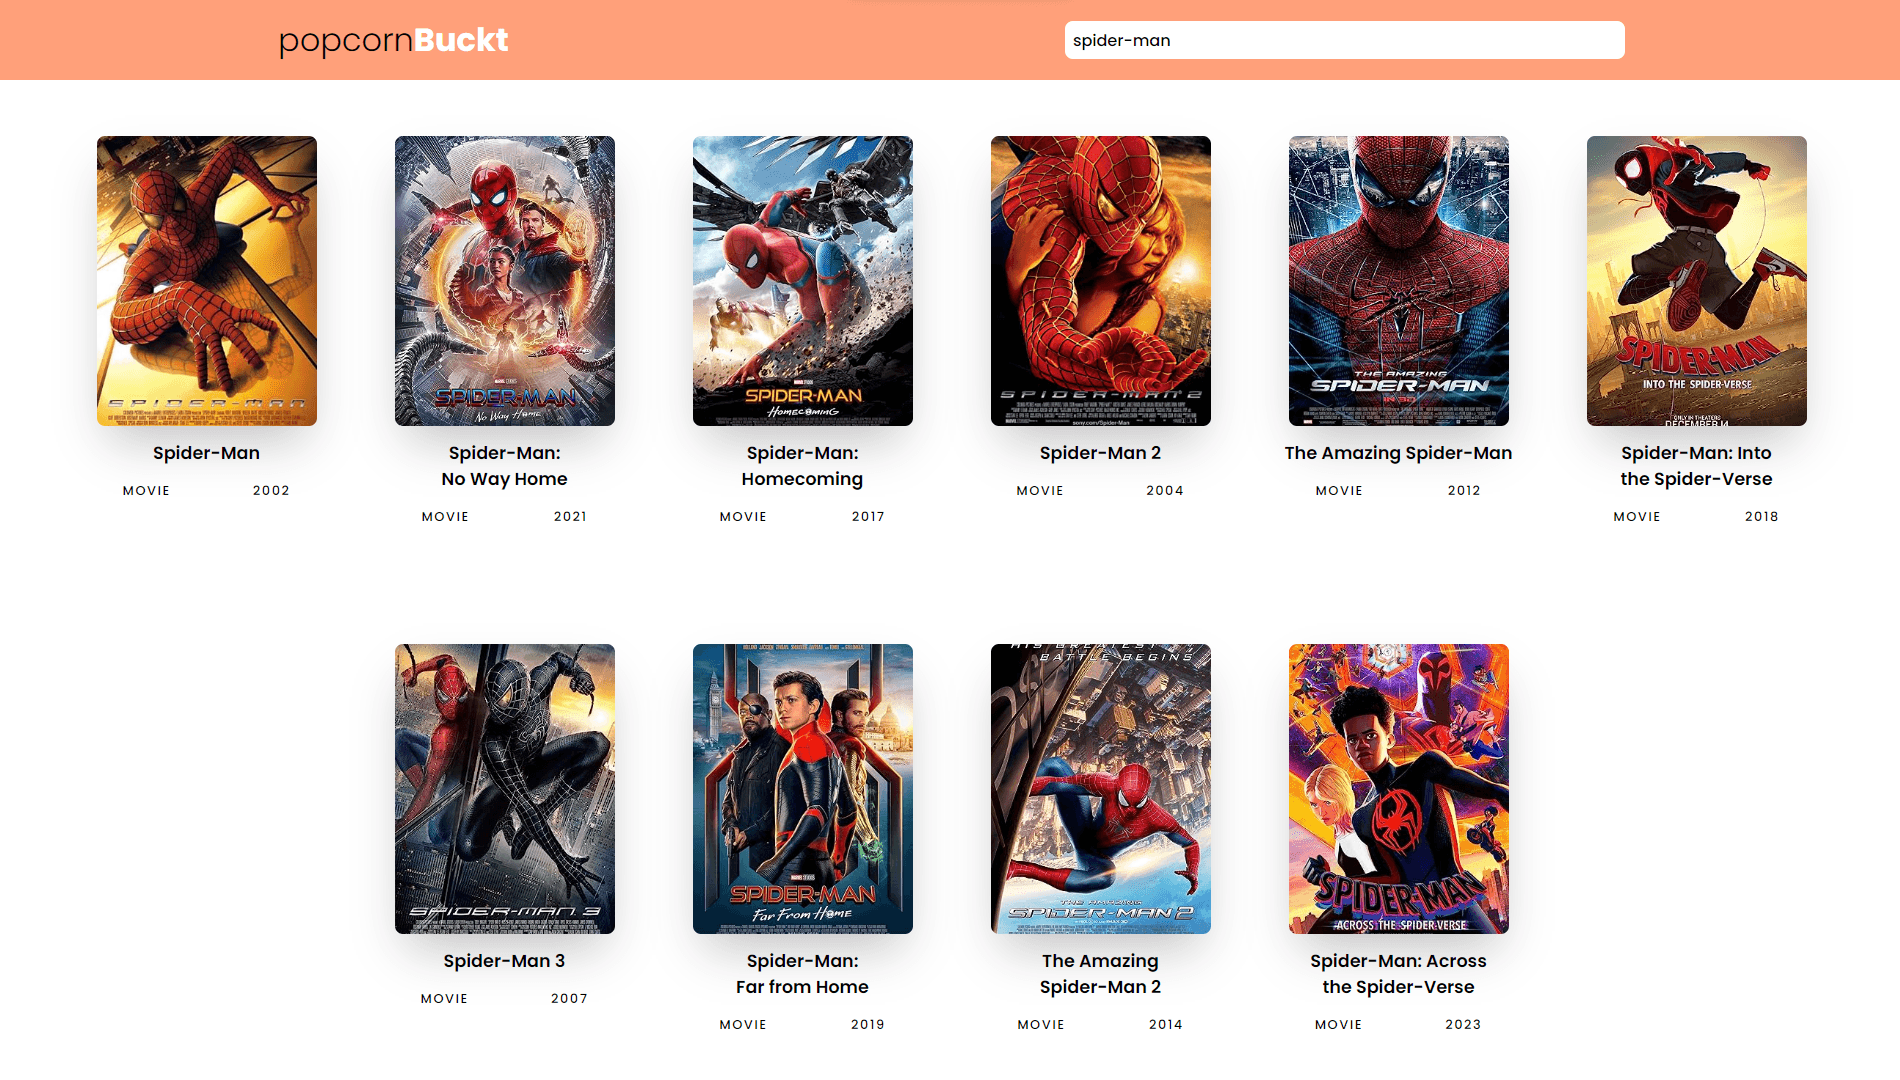Click The Amazing Spider-Man poster

(x=1399, y=281)
